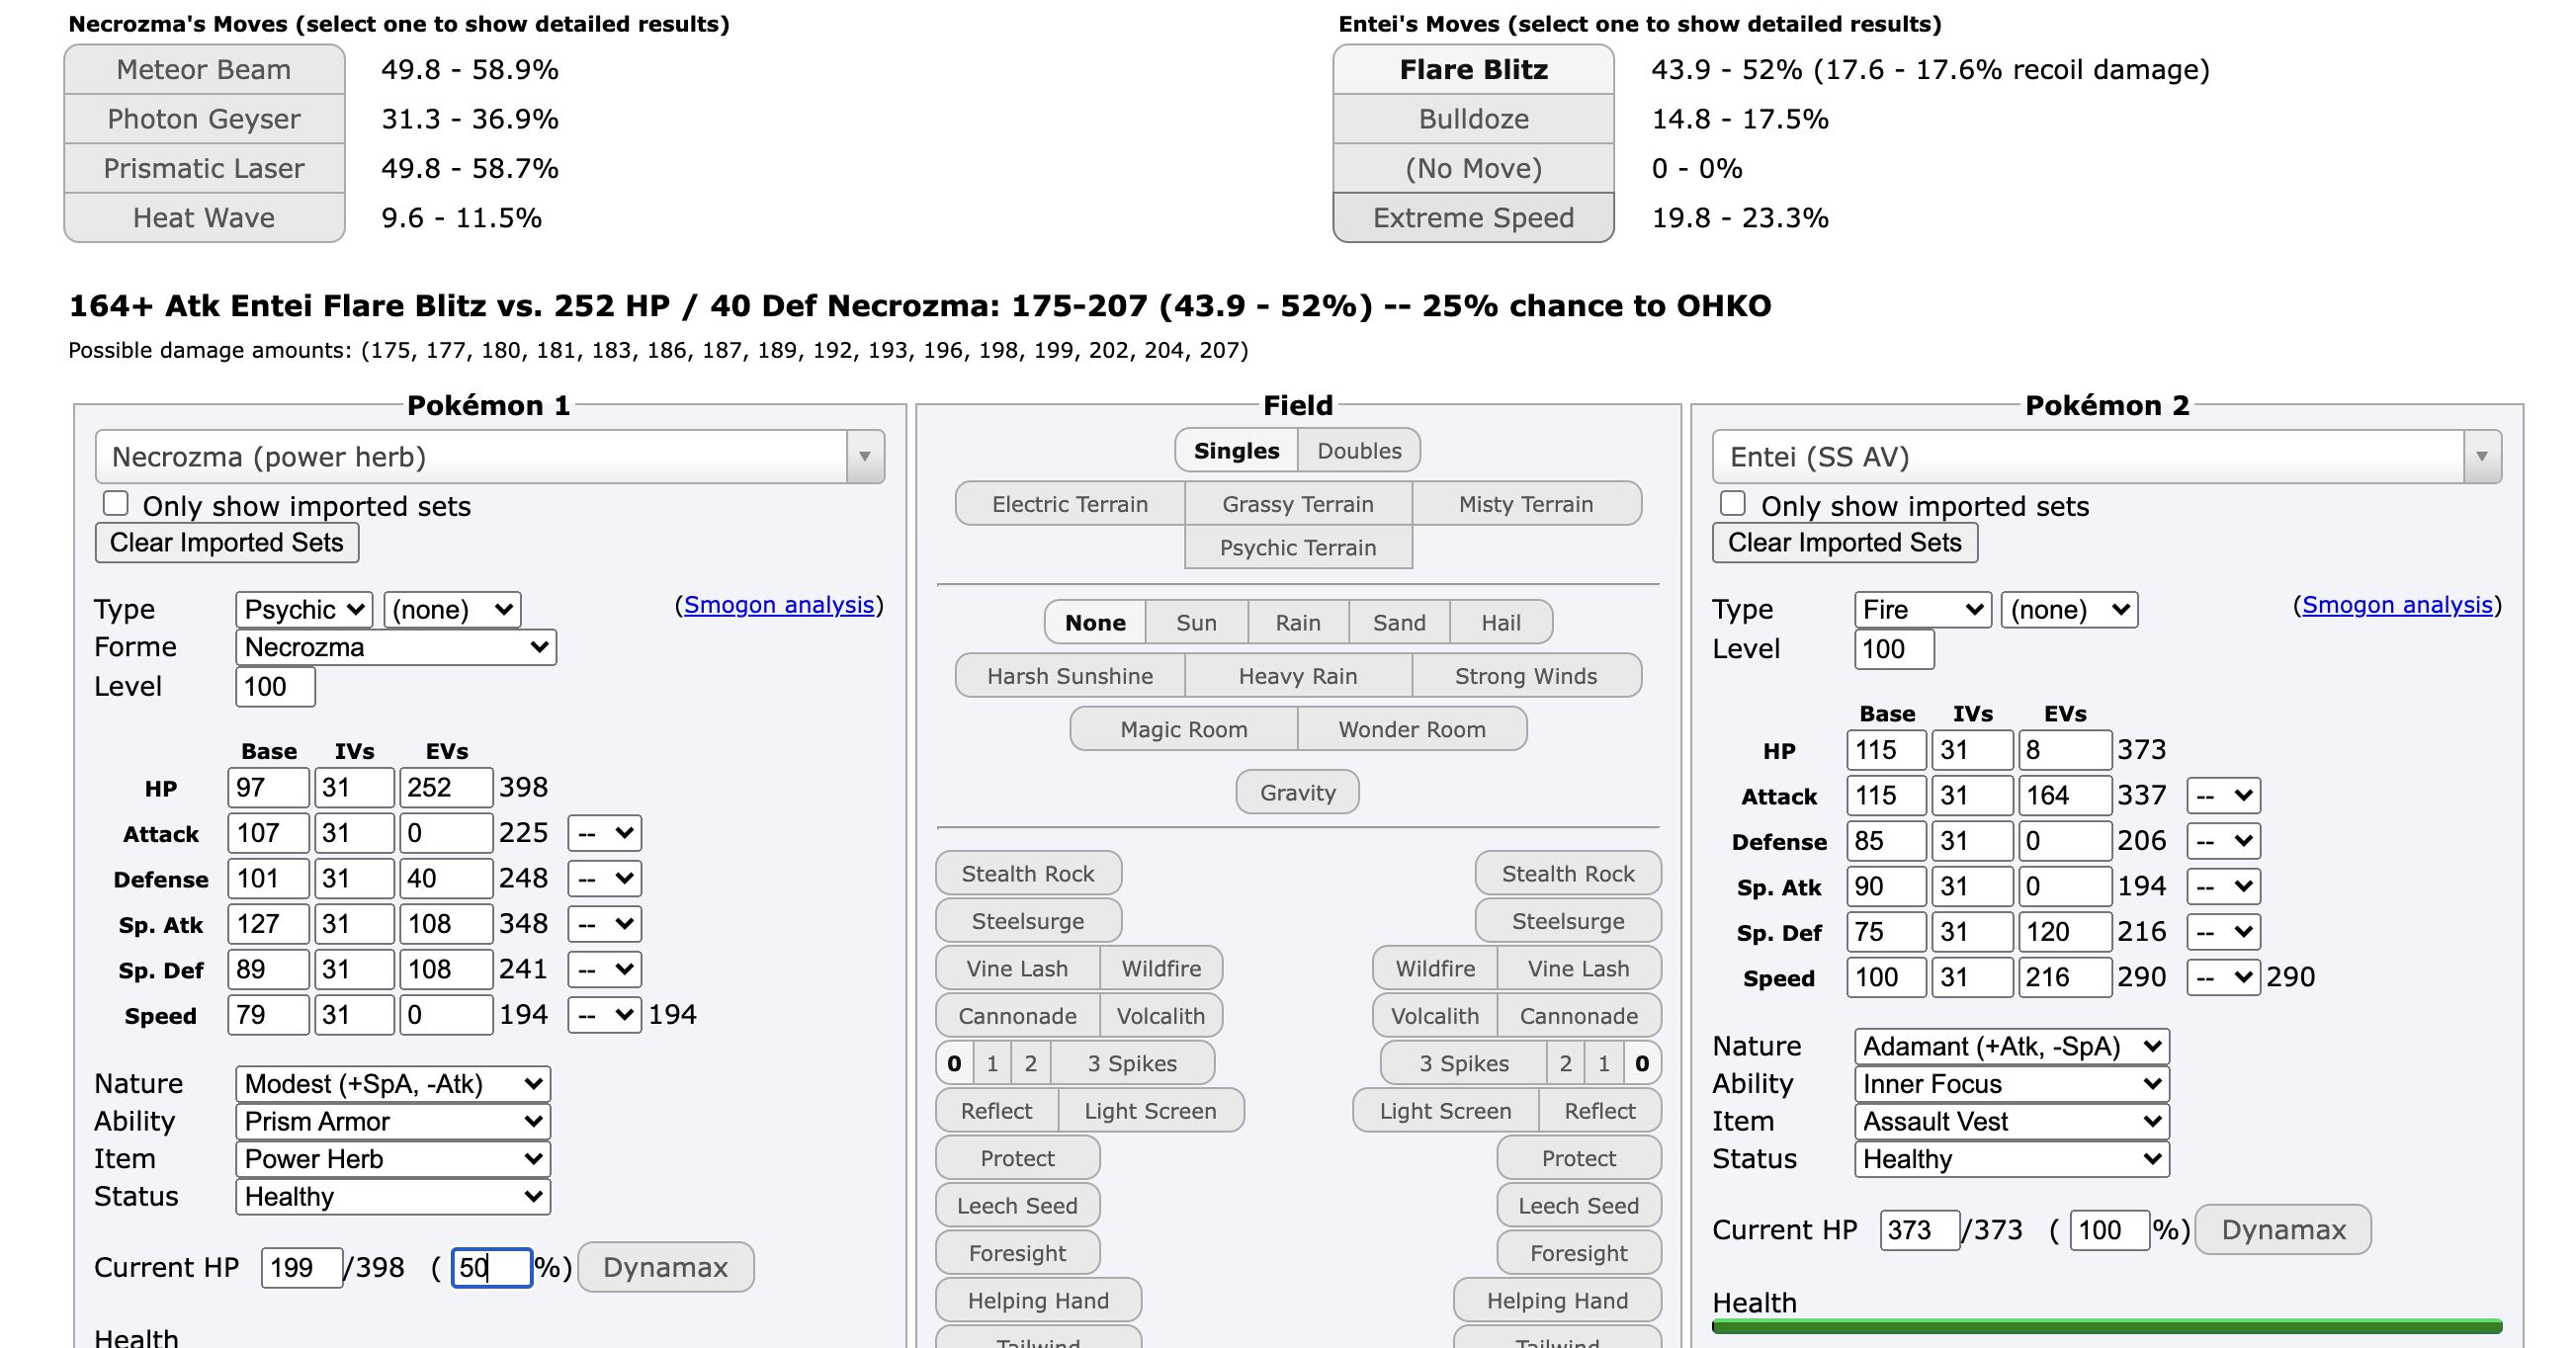Enable Electric Terrain
The image size is (2576, 1348).
1070,504
